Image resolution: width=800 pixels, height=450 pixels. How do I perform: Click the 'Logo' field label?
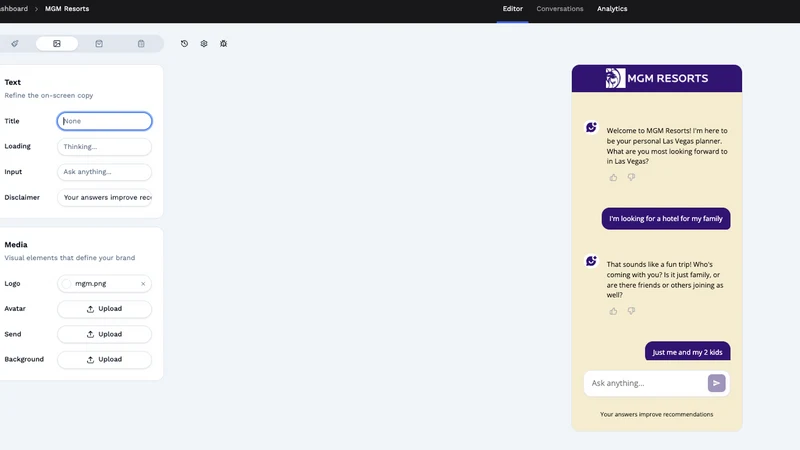tap(12, 284)
